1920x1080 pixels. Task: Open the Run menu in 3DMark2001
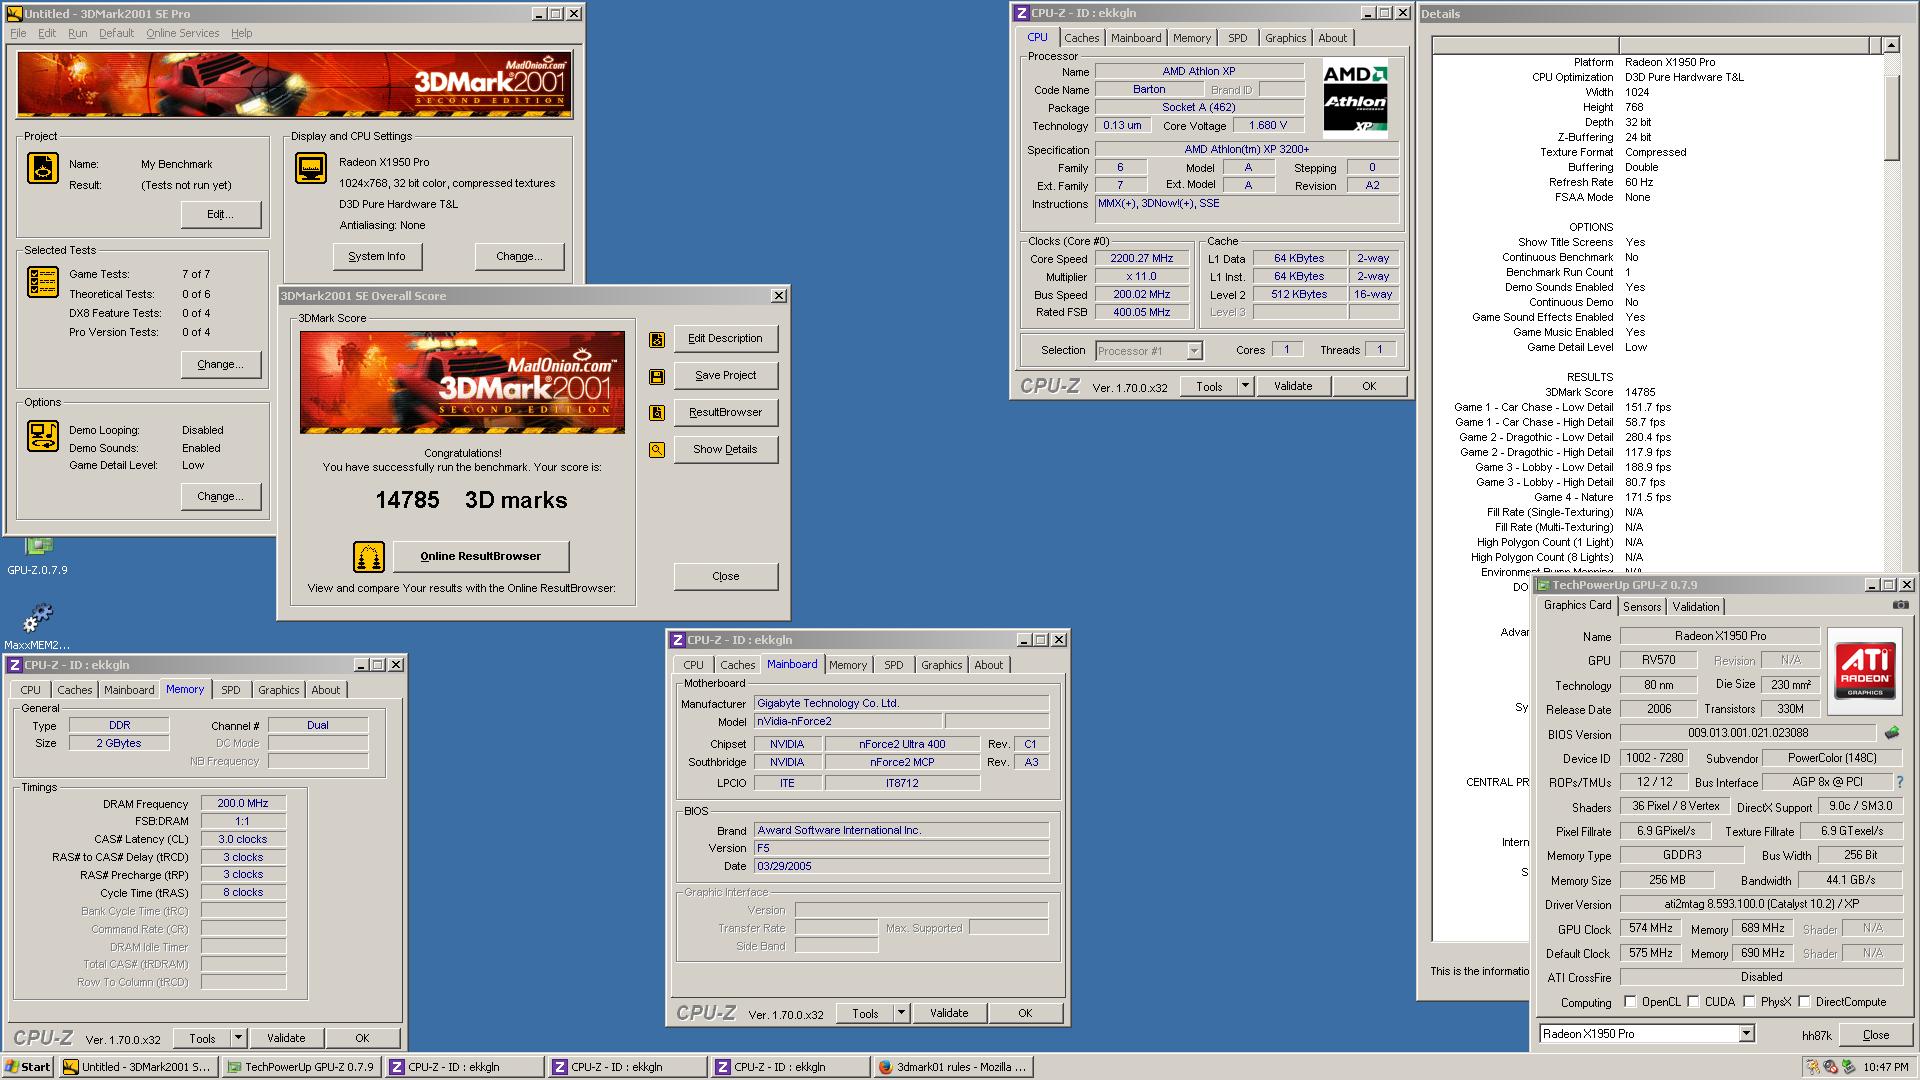point(77,33)
